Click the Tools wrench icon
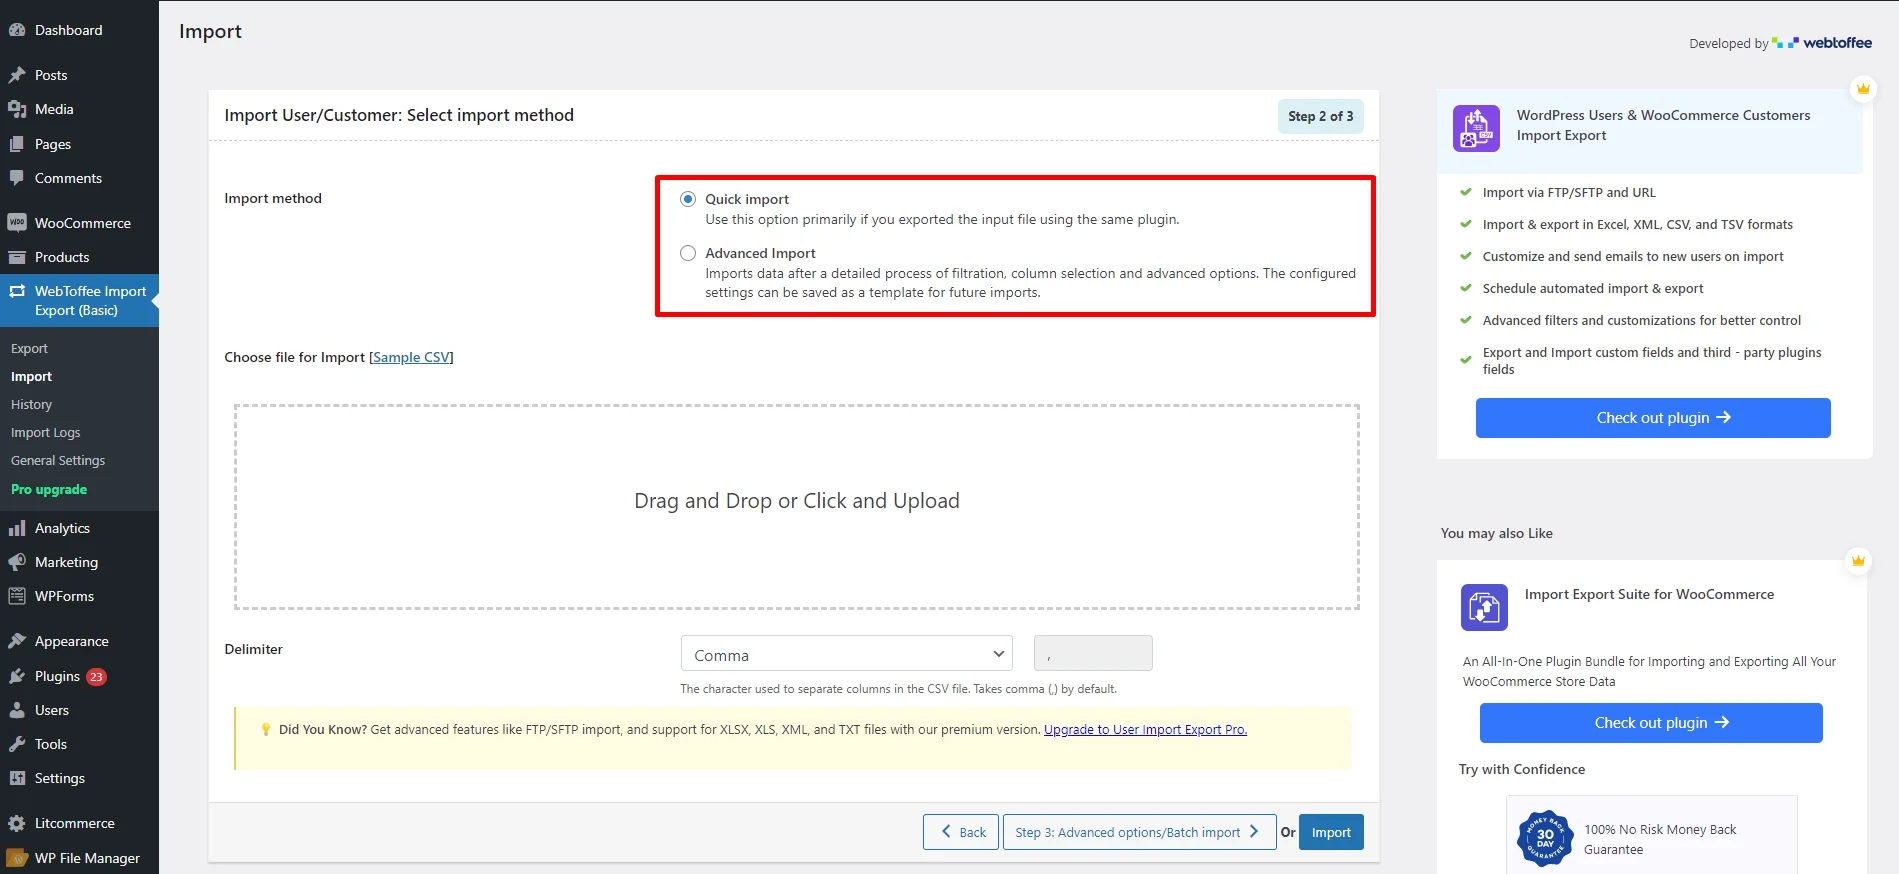Screen dimensions: 1899x874 17,744
